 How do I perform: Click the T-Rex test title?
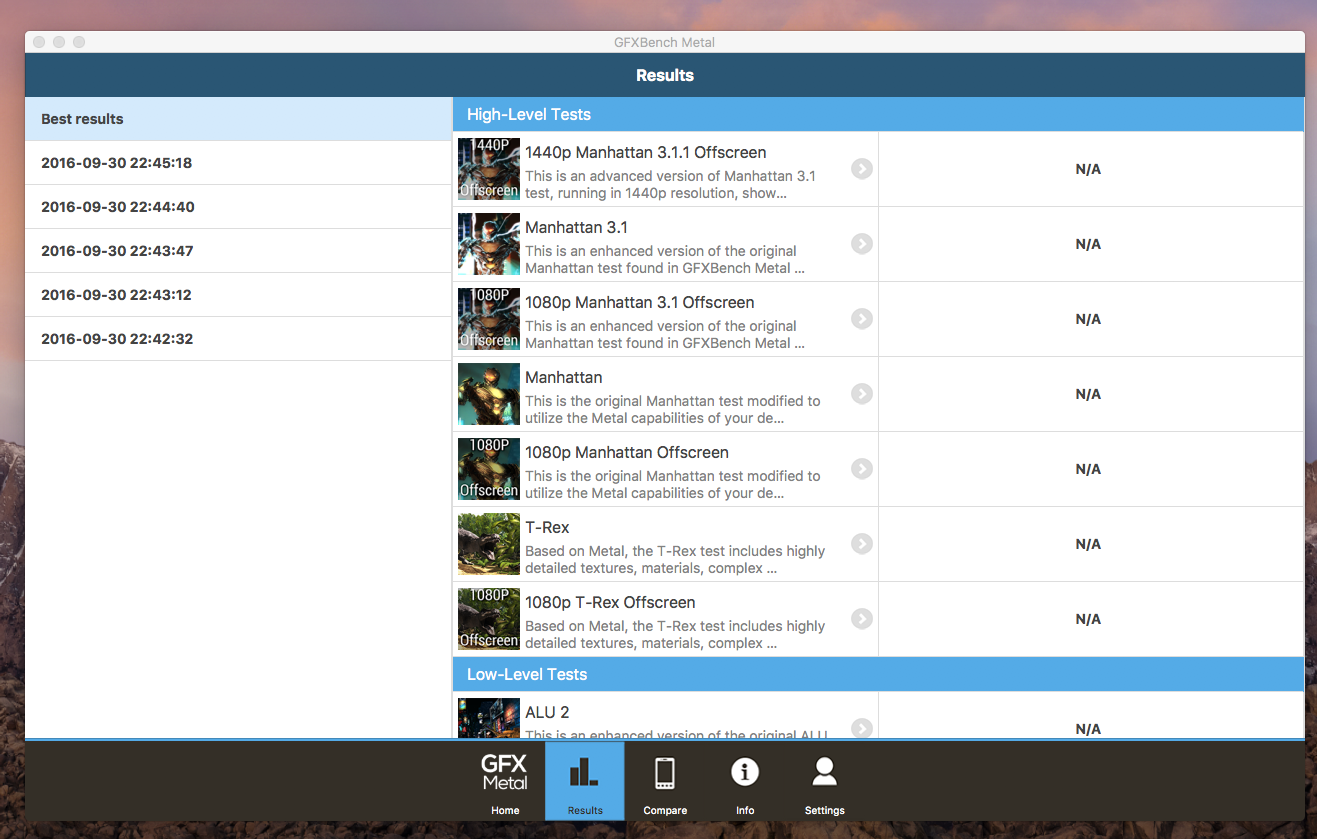click(547, 528)
